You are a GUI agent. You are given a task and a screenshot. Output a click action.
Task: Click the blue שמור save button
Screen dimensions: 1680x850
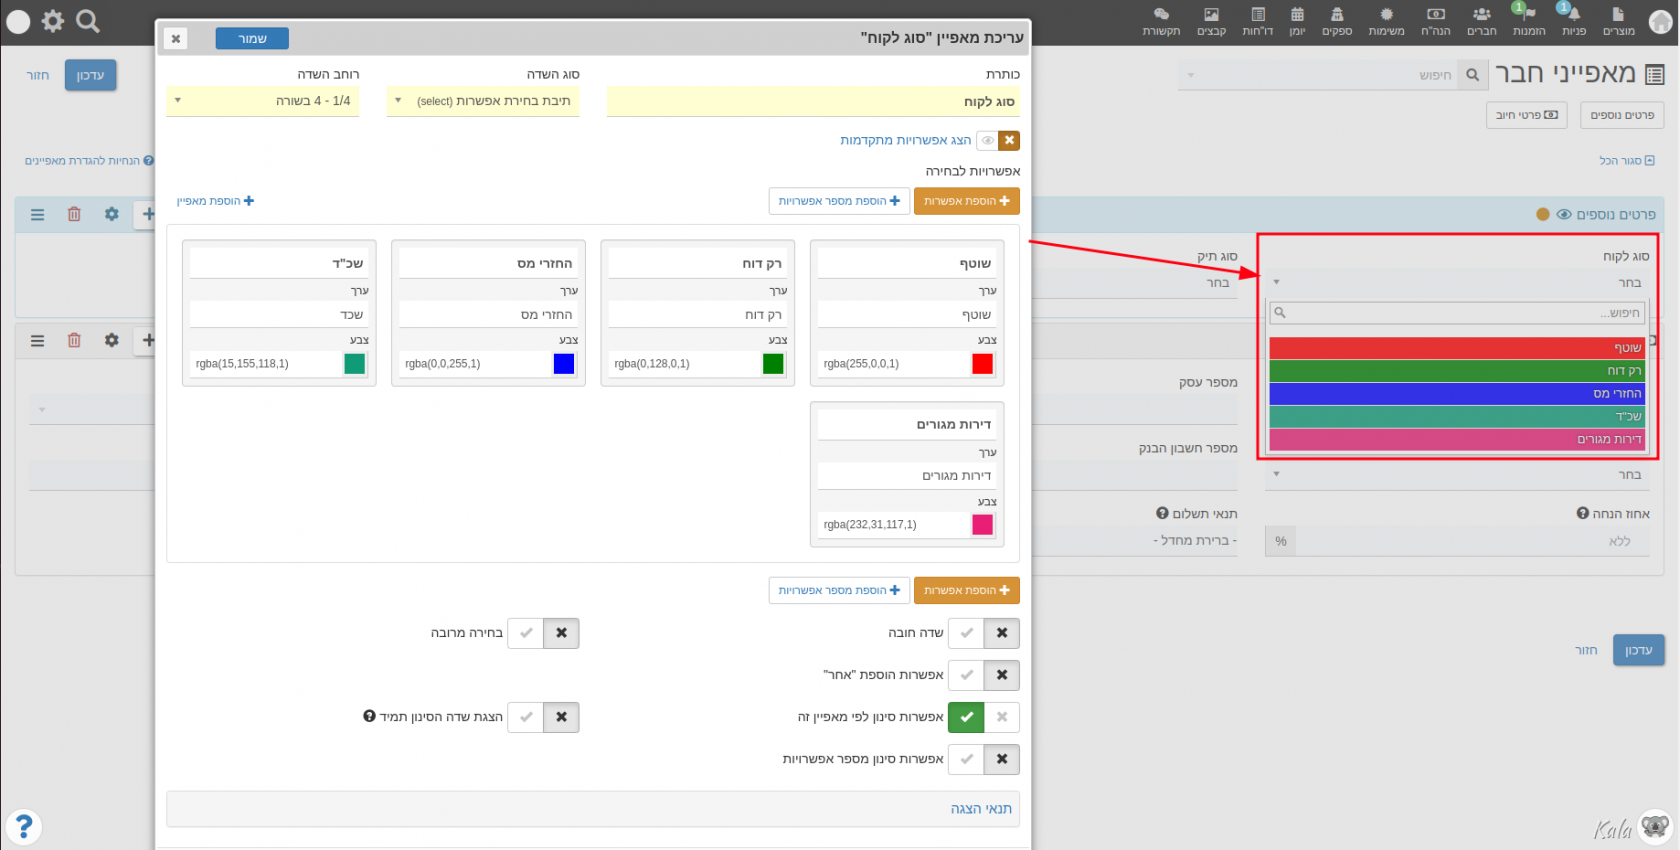coord(252,39)
